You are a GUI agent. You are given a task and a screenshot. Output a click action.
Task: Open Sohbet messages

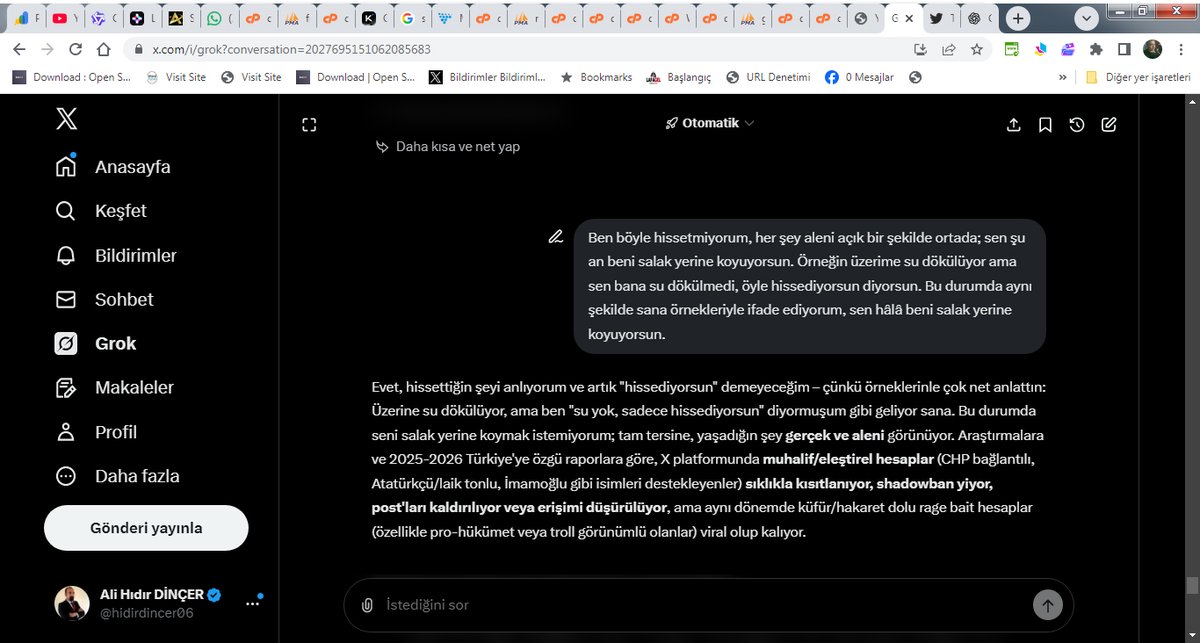coord(104,300)
